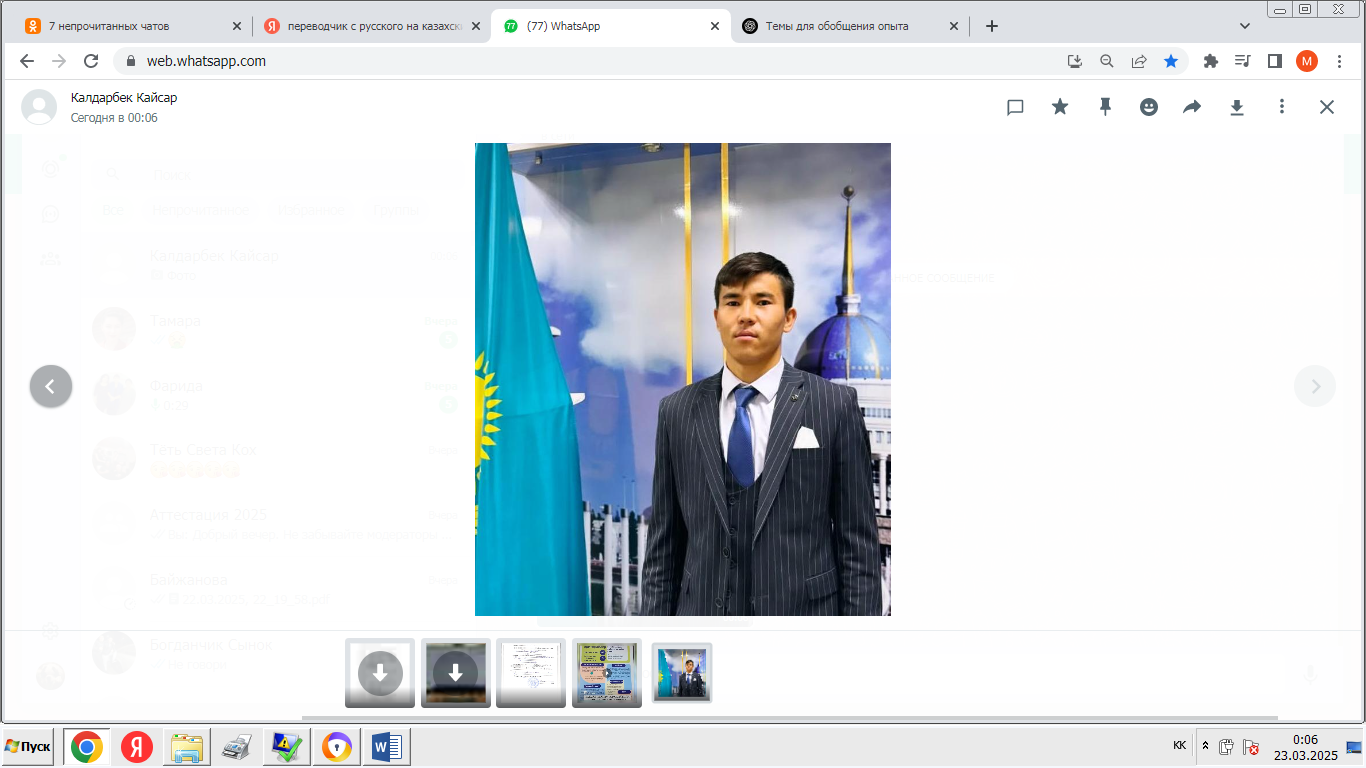
Task: Open checkmark monitor app in taskbar
Action: click(287, 747)
